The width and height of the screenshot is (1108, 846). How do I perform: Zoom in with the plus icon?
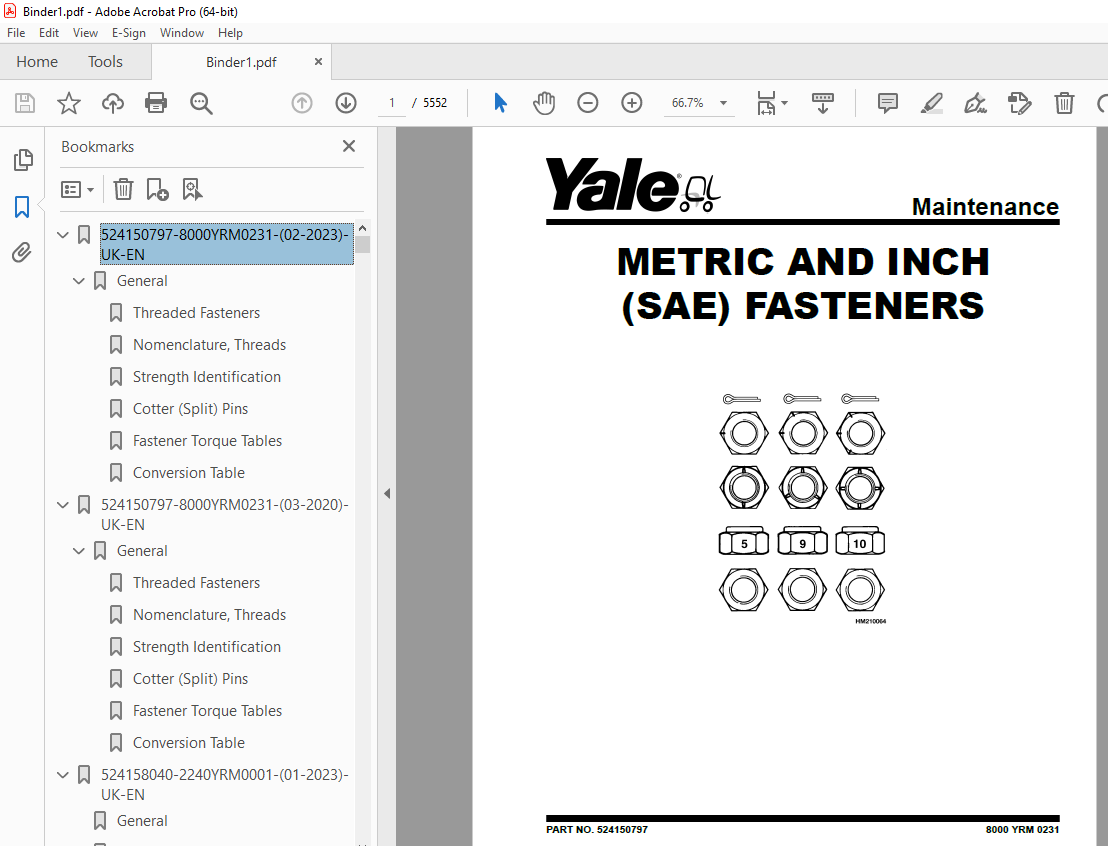pos(632,103)
